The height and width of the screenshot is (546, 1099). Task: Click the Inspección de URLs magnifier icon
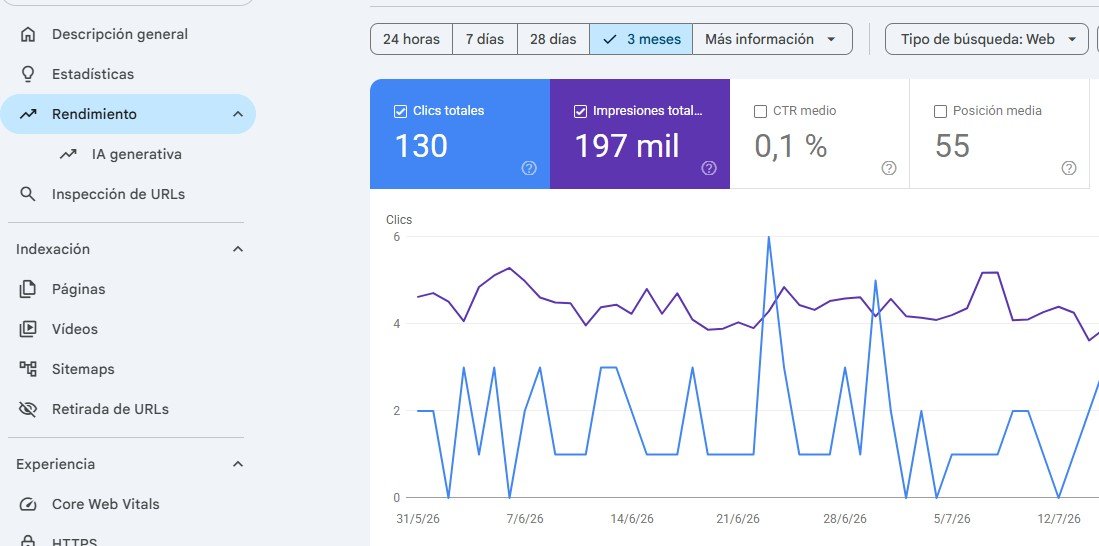click(28, 194)
